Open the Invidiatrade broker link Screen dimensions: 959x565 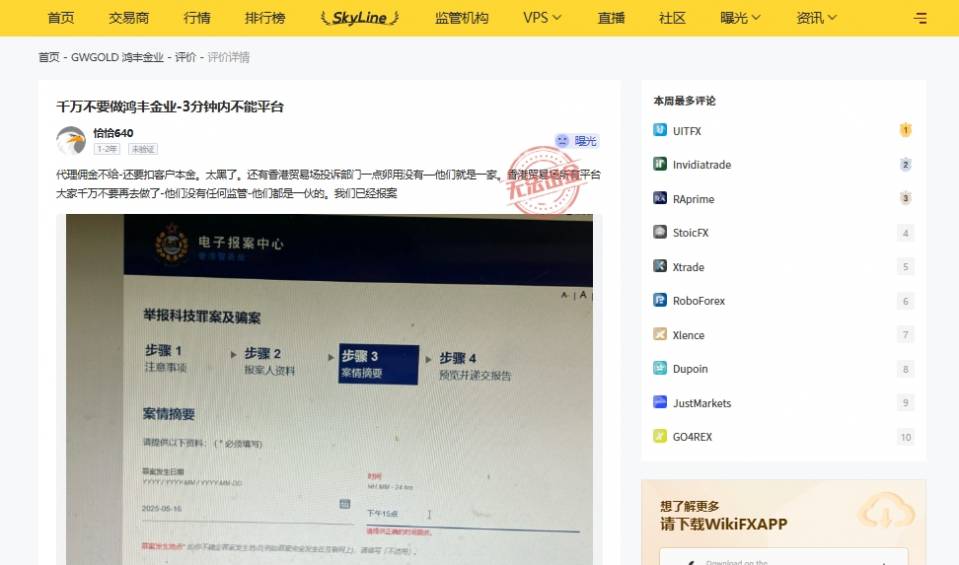click(702, 164)
